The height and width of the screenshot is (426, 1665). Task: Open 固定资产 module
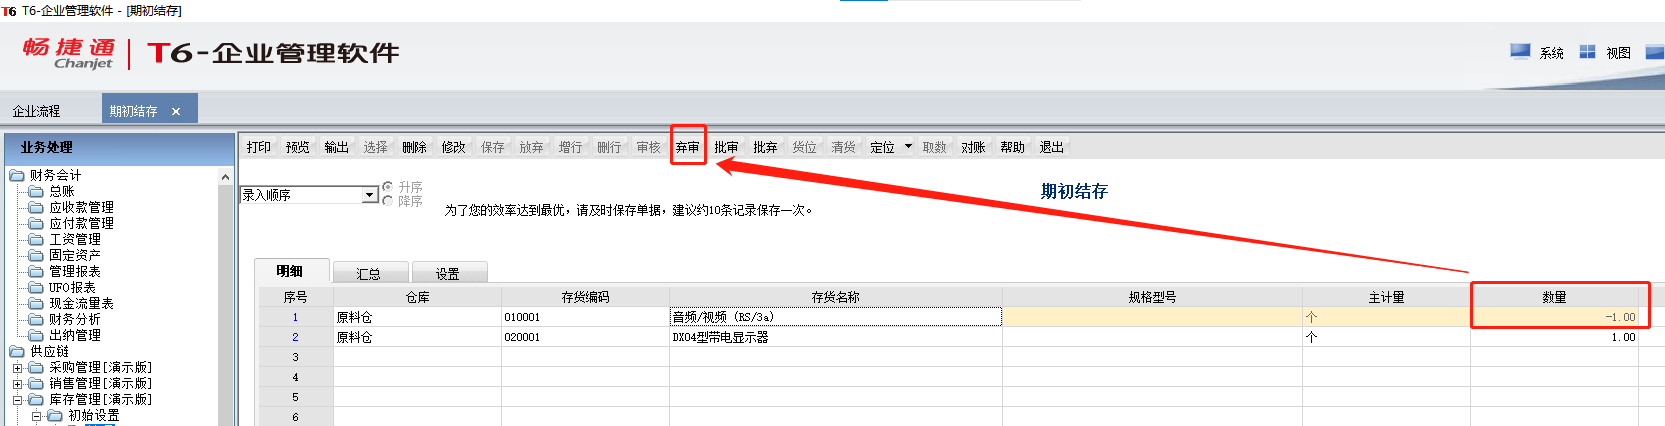pyautogui.click(x=75, y=255)
